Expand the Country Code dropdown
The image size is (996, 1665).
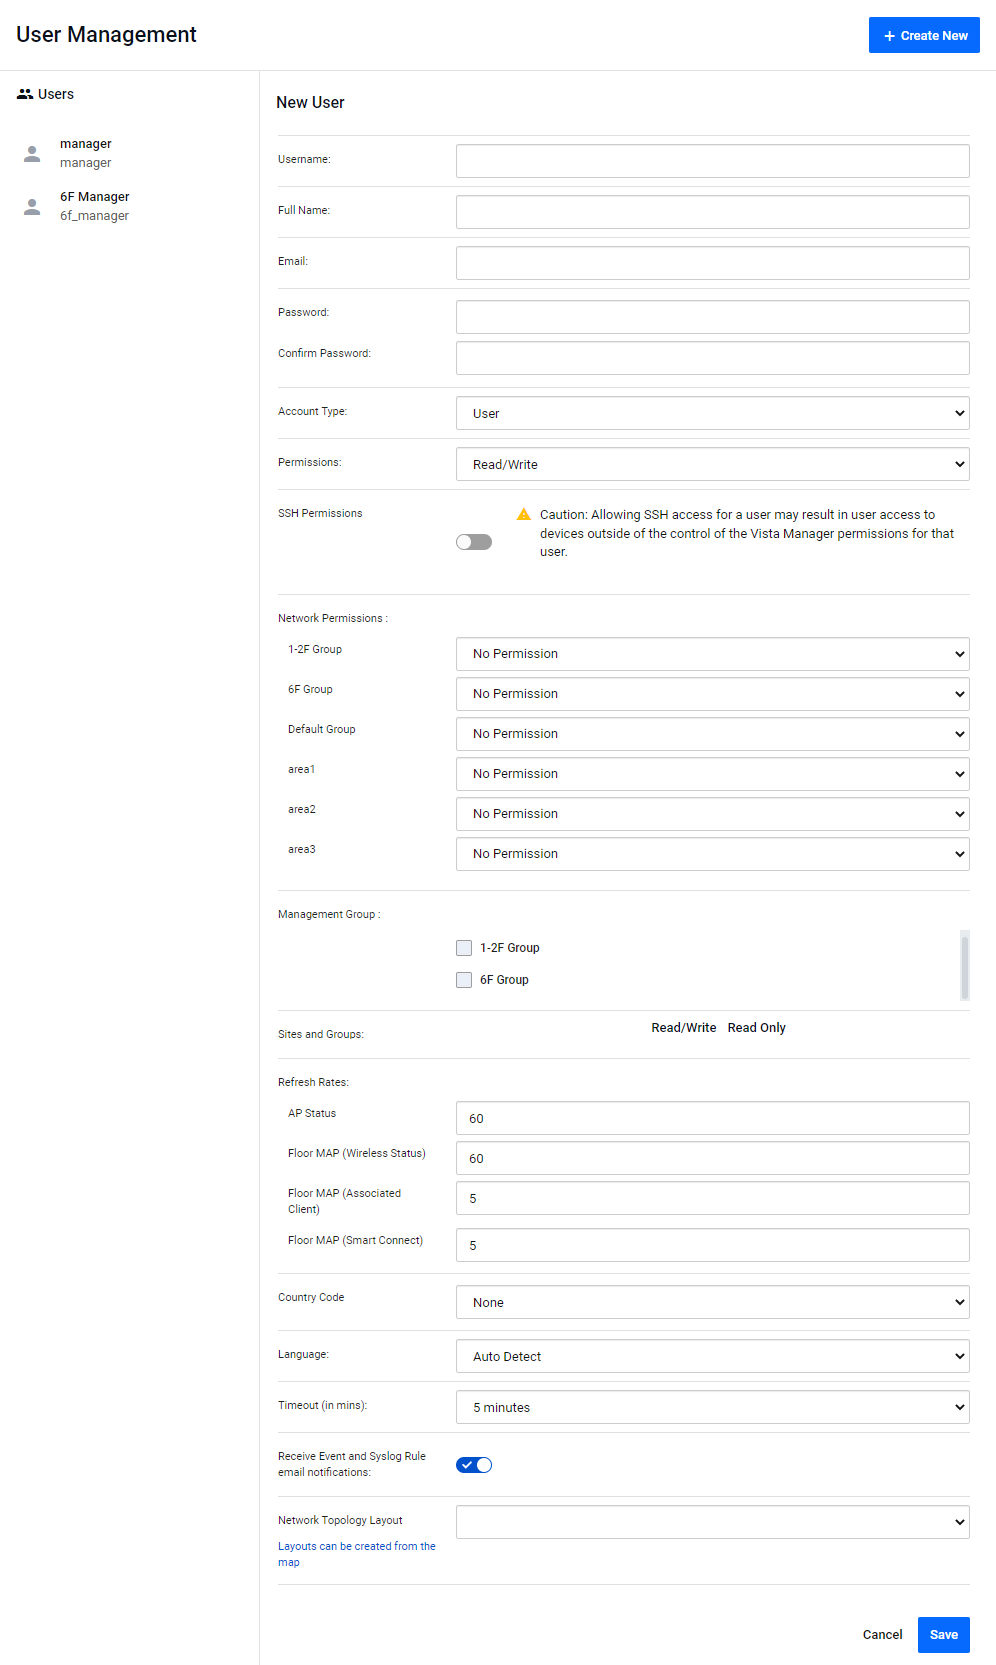coord(712,1302)
